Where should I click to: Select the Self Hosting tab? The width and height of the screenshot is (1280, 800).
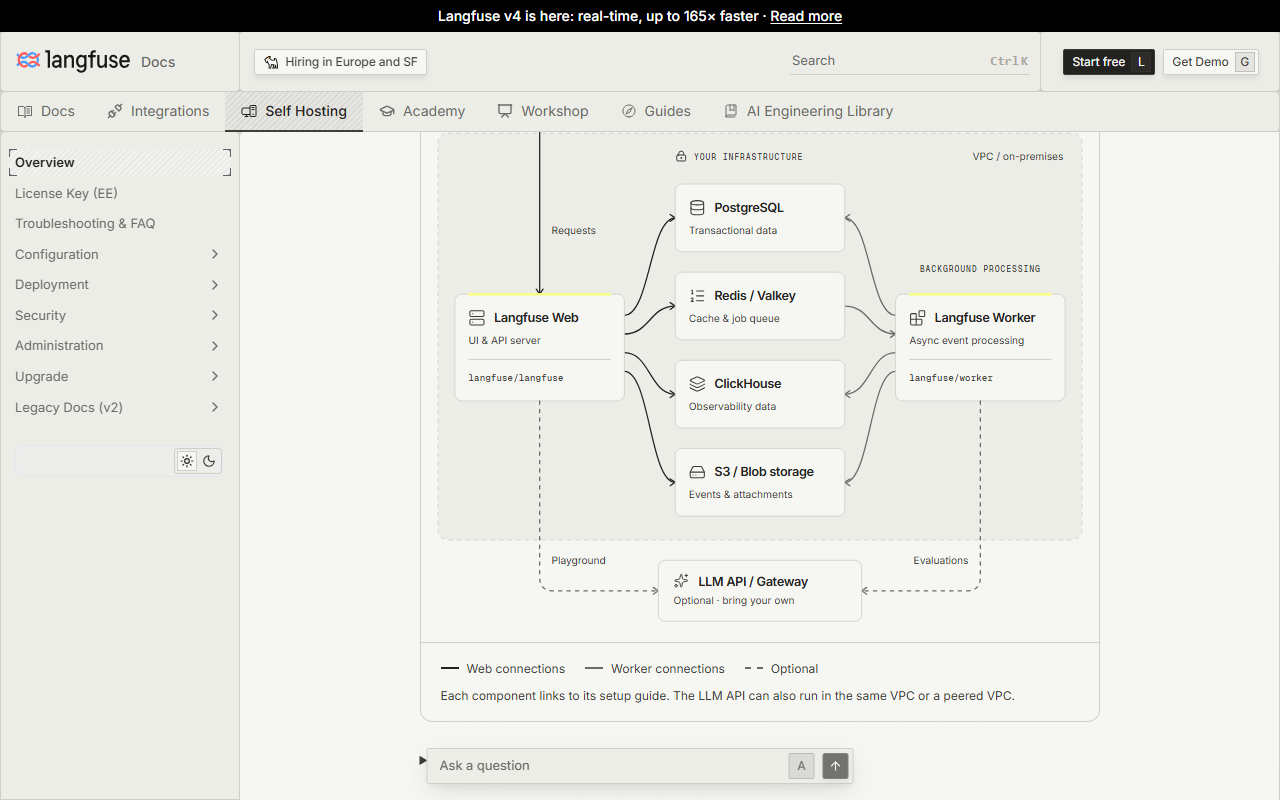(294, 111)
